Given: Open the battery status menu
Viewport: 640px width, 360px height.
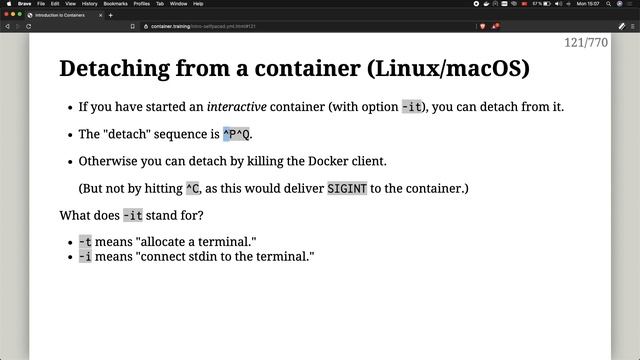Looking at the screenshot, I should click(x=541, y=4).
